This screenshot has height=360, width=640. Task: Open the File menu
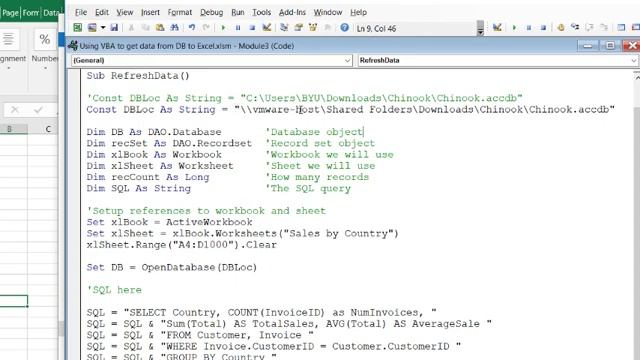(x=80, y=12)
